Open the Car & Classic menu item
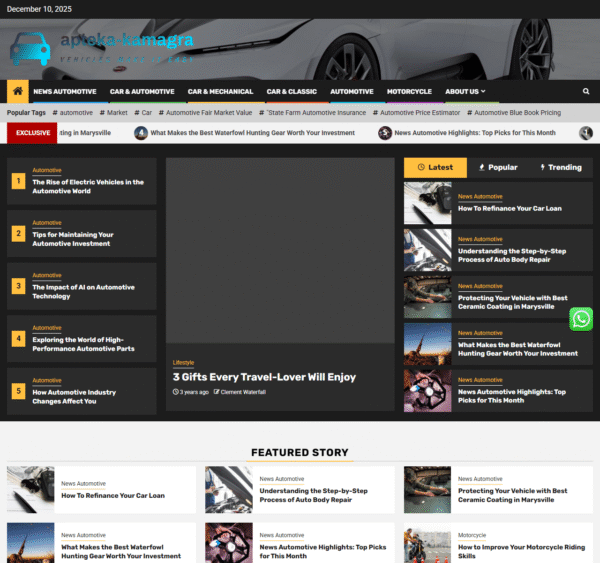The height and width of the screenshot is (563, 600). click(x=291, y=92)
